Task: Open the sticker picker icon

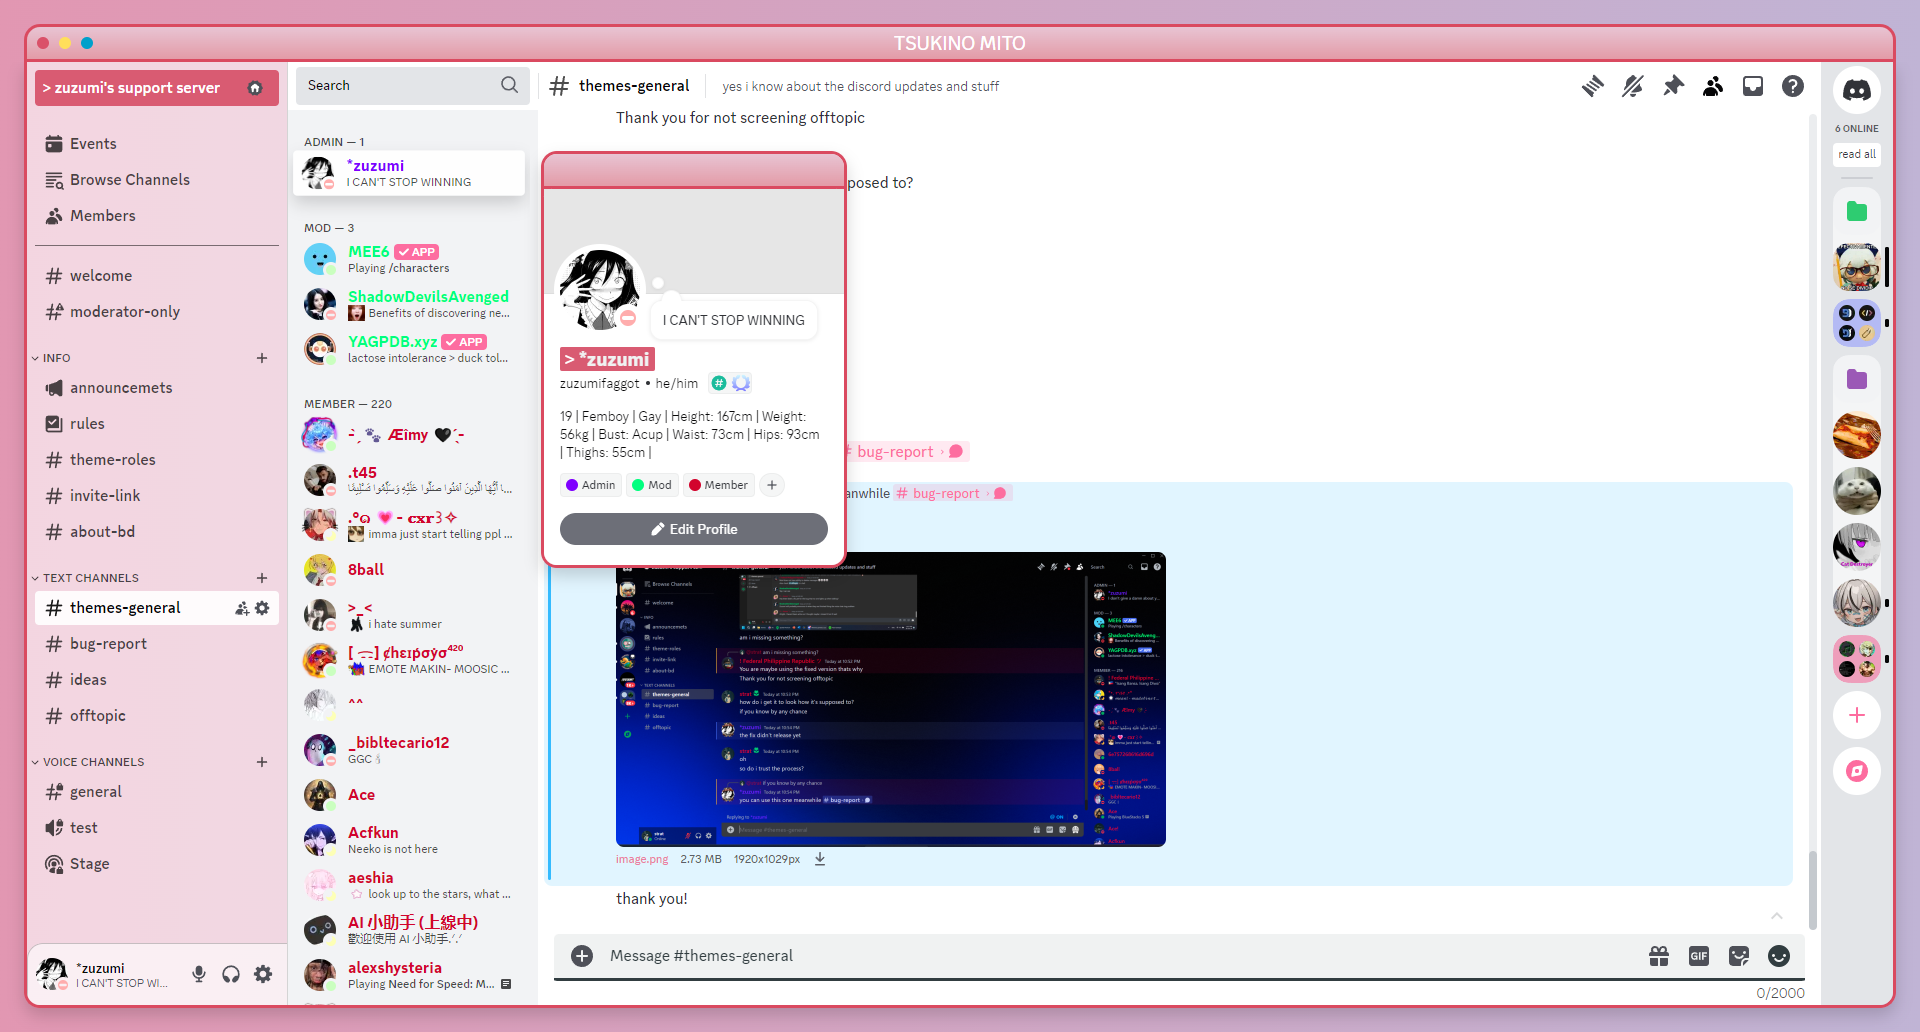Action: (1739, 956)
